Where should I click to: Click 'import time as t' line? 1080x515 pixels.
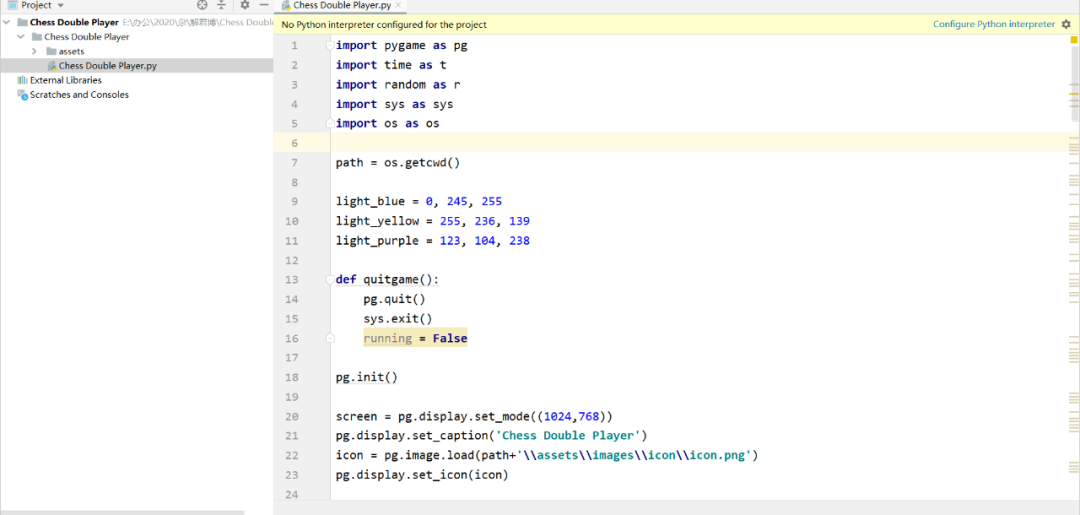click(x=391, y=65)
